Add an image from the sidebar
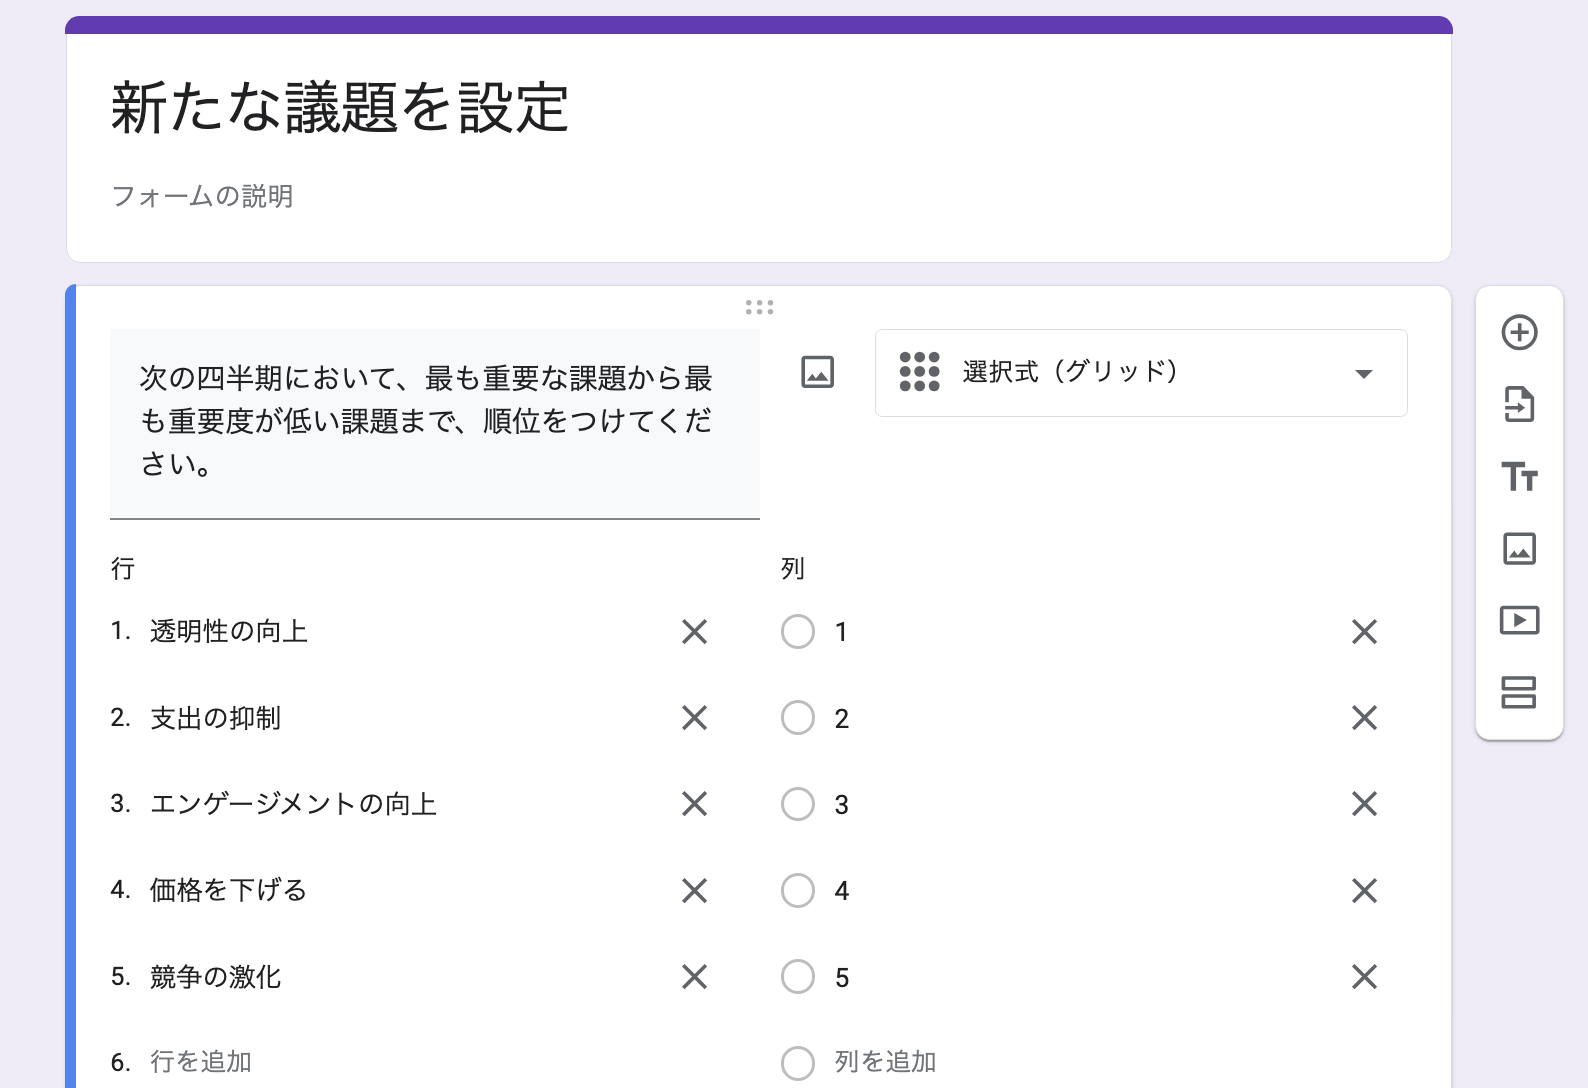Image resolution: width=1588 pixels, height=1088 pixels. pos(1519,549)
